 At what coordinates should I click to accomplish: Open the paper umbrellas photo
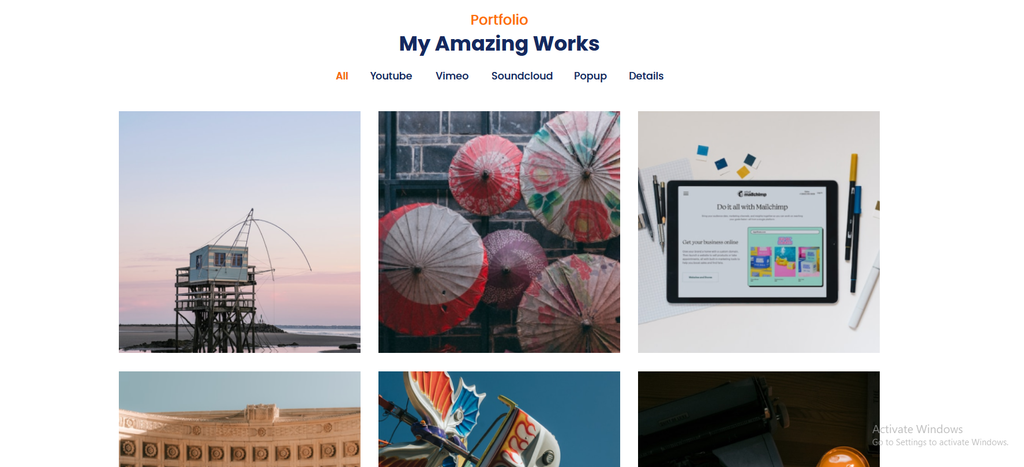click(x=499, y=232)
